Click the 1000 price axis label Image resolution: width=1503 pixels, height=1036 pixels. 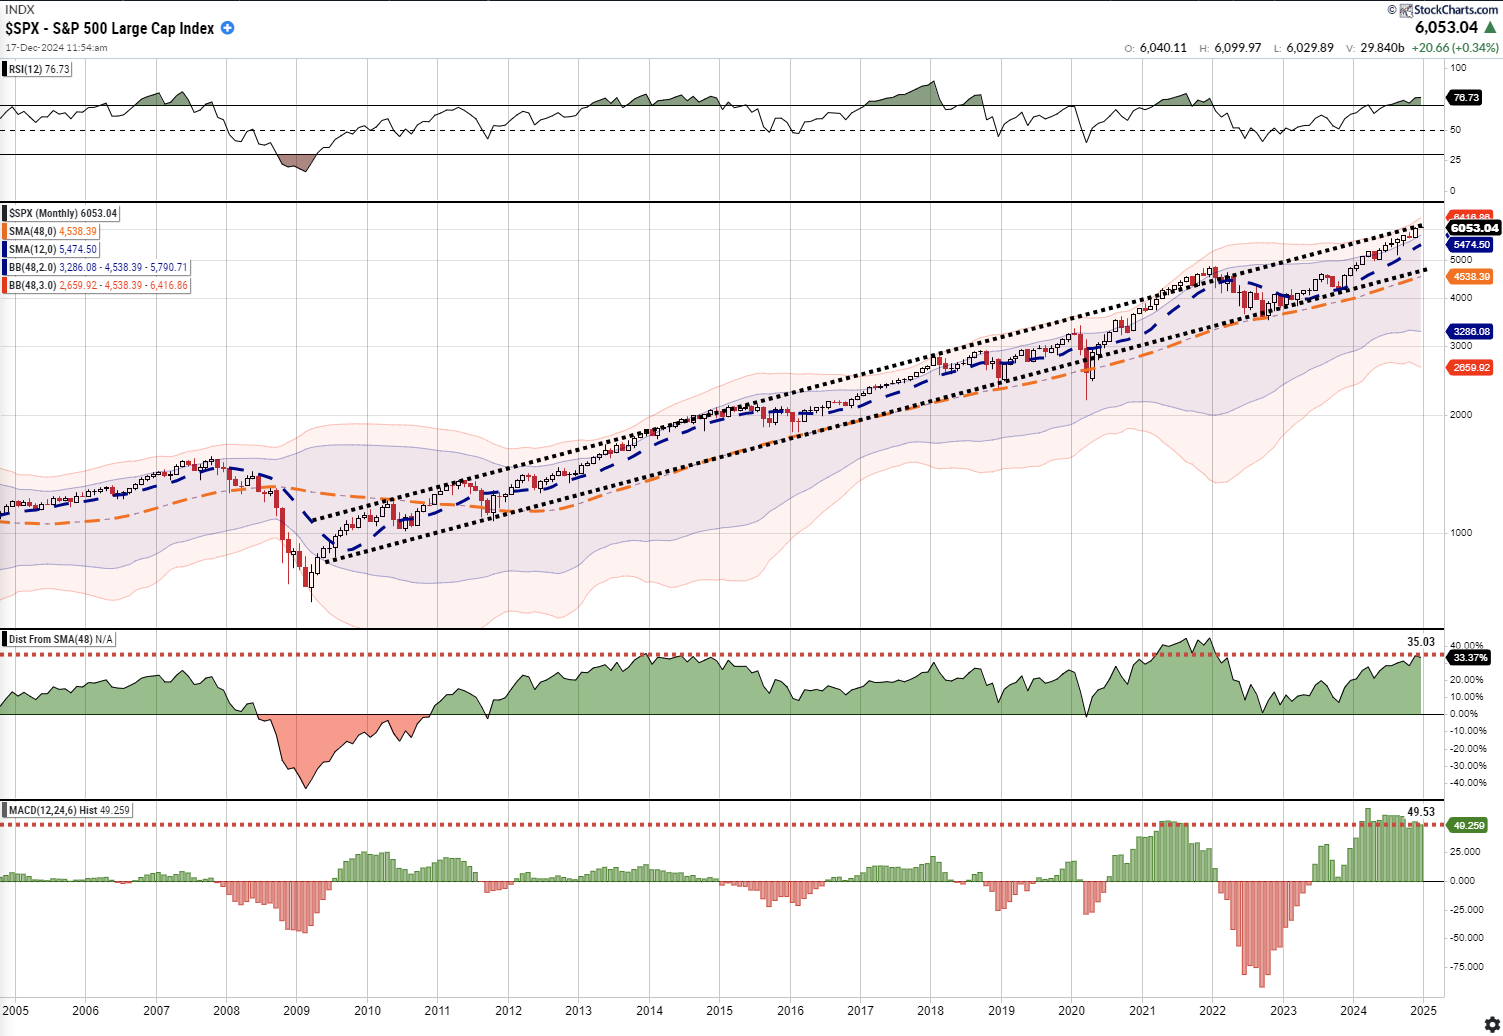click(1461, 532)
